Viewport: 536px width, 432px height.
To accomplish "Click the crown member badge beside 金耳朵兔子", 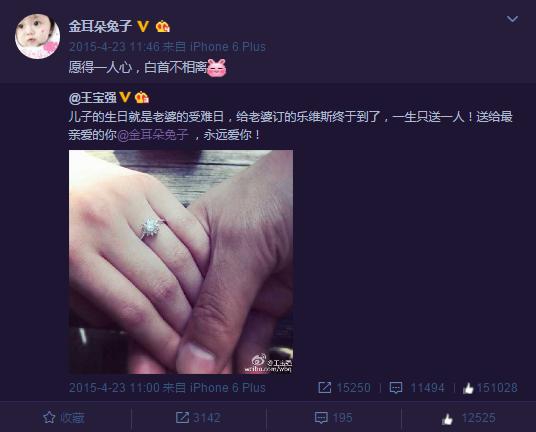I will pyautogui.click(x=163, y=26).
